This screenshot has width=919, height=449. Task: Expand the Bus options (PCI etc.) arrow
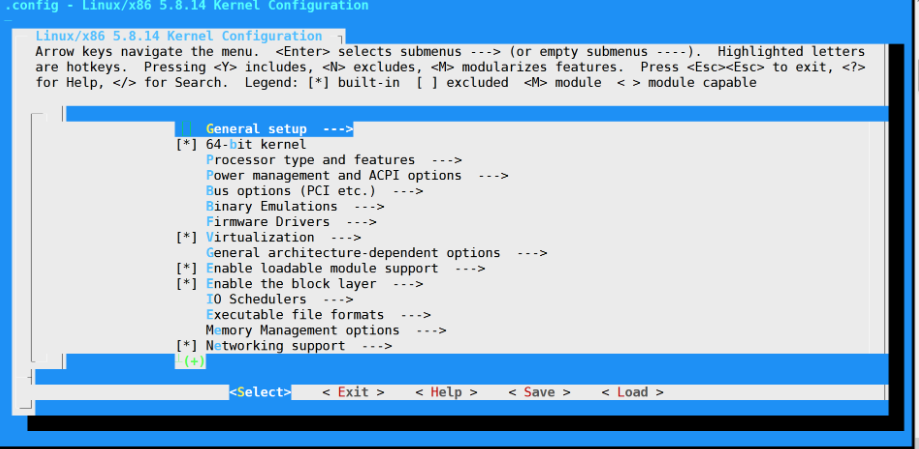point(408,191)
